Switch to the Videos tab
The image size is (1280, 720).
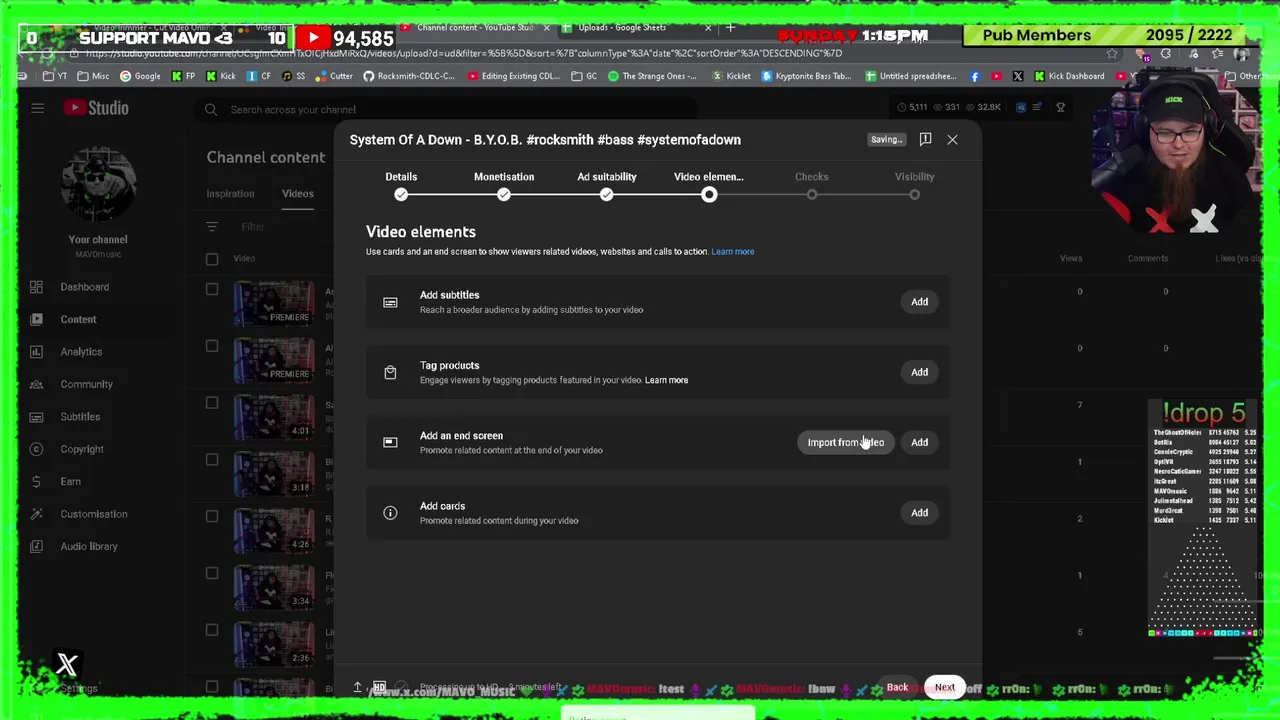(x=297, y=194)
